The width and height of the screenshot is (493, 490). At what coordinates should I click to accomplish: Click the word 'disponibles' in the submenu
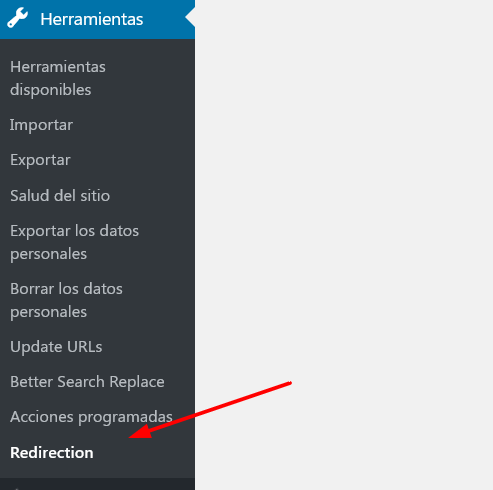tap(51, 90)
